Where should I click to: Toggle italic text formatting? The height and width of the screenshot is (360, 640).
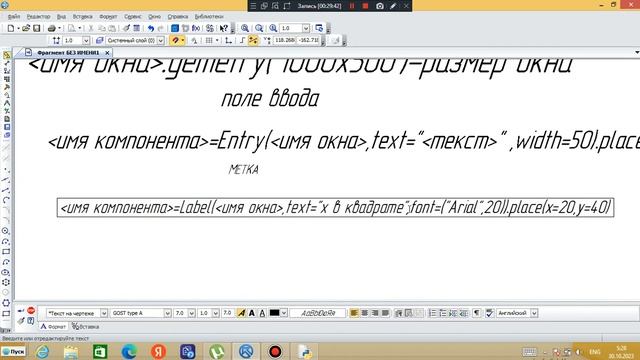click(x=241, y=313)
